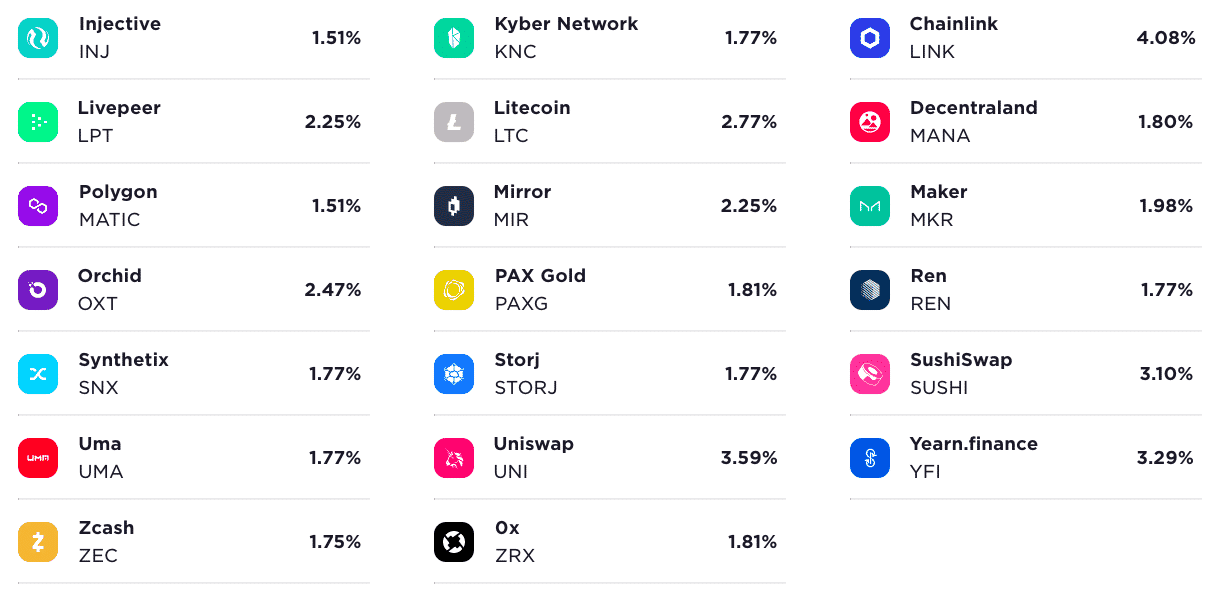Click the Uniswap unicorn logo
Viewport: 1223px width, 594px height.
point(454,457)
